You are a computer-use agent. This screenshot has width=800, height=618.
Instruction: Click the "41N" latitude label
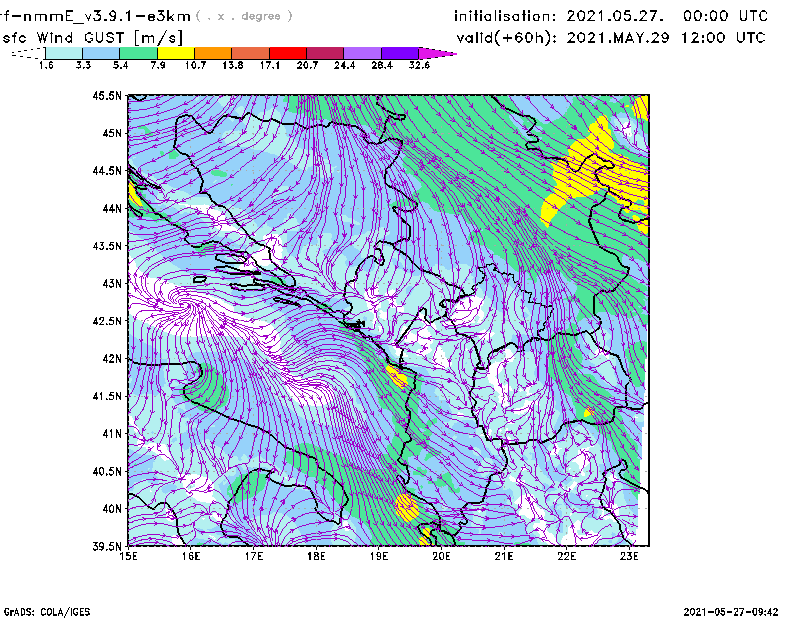coord(112,434)
